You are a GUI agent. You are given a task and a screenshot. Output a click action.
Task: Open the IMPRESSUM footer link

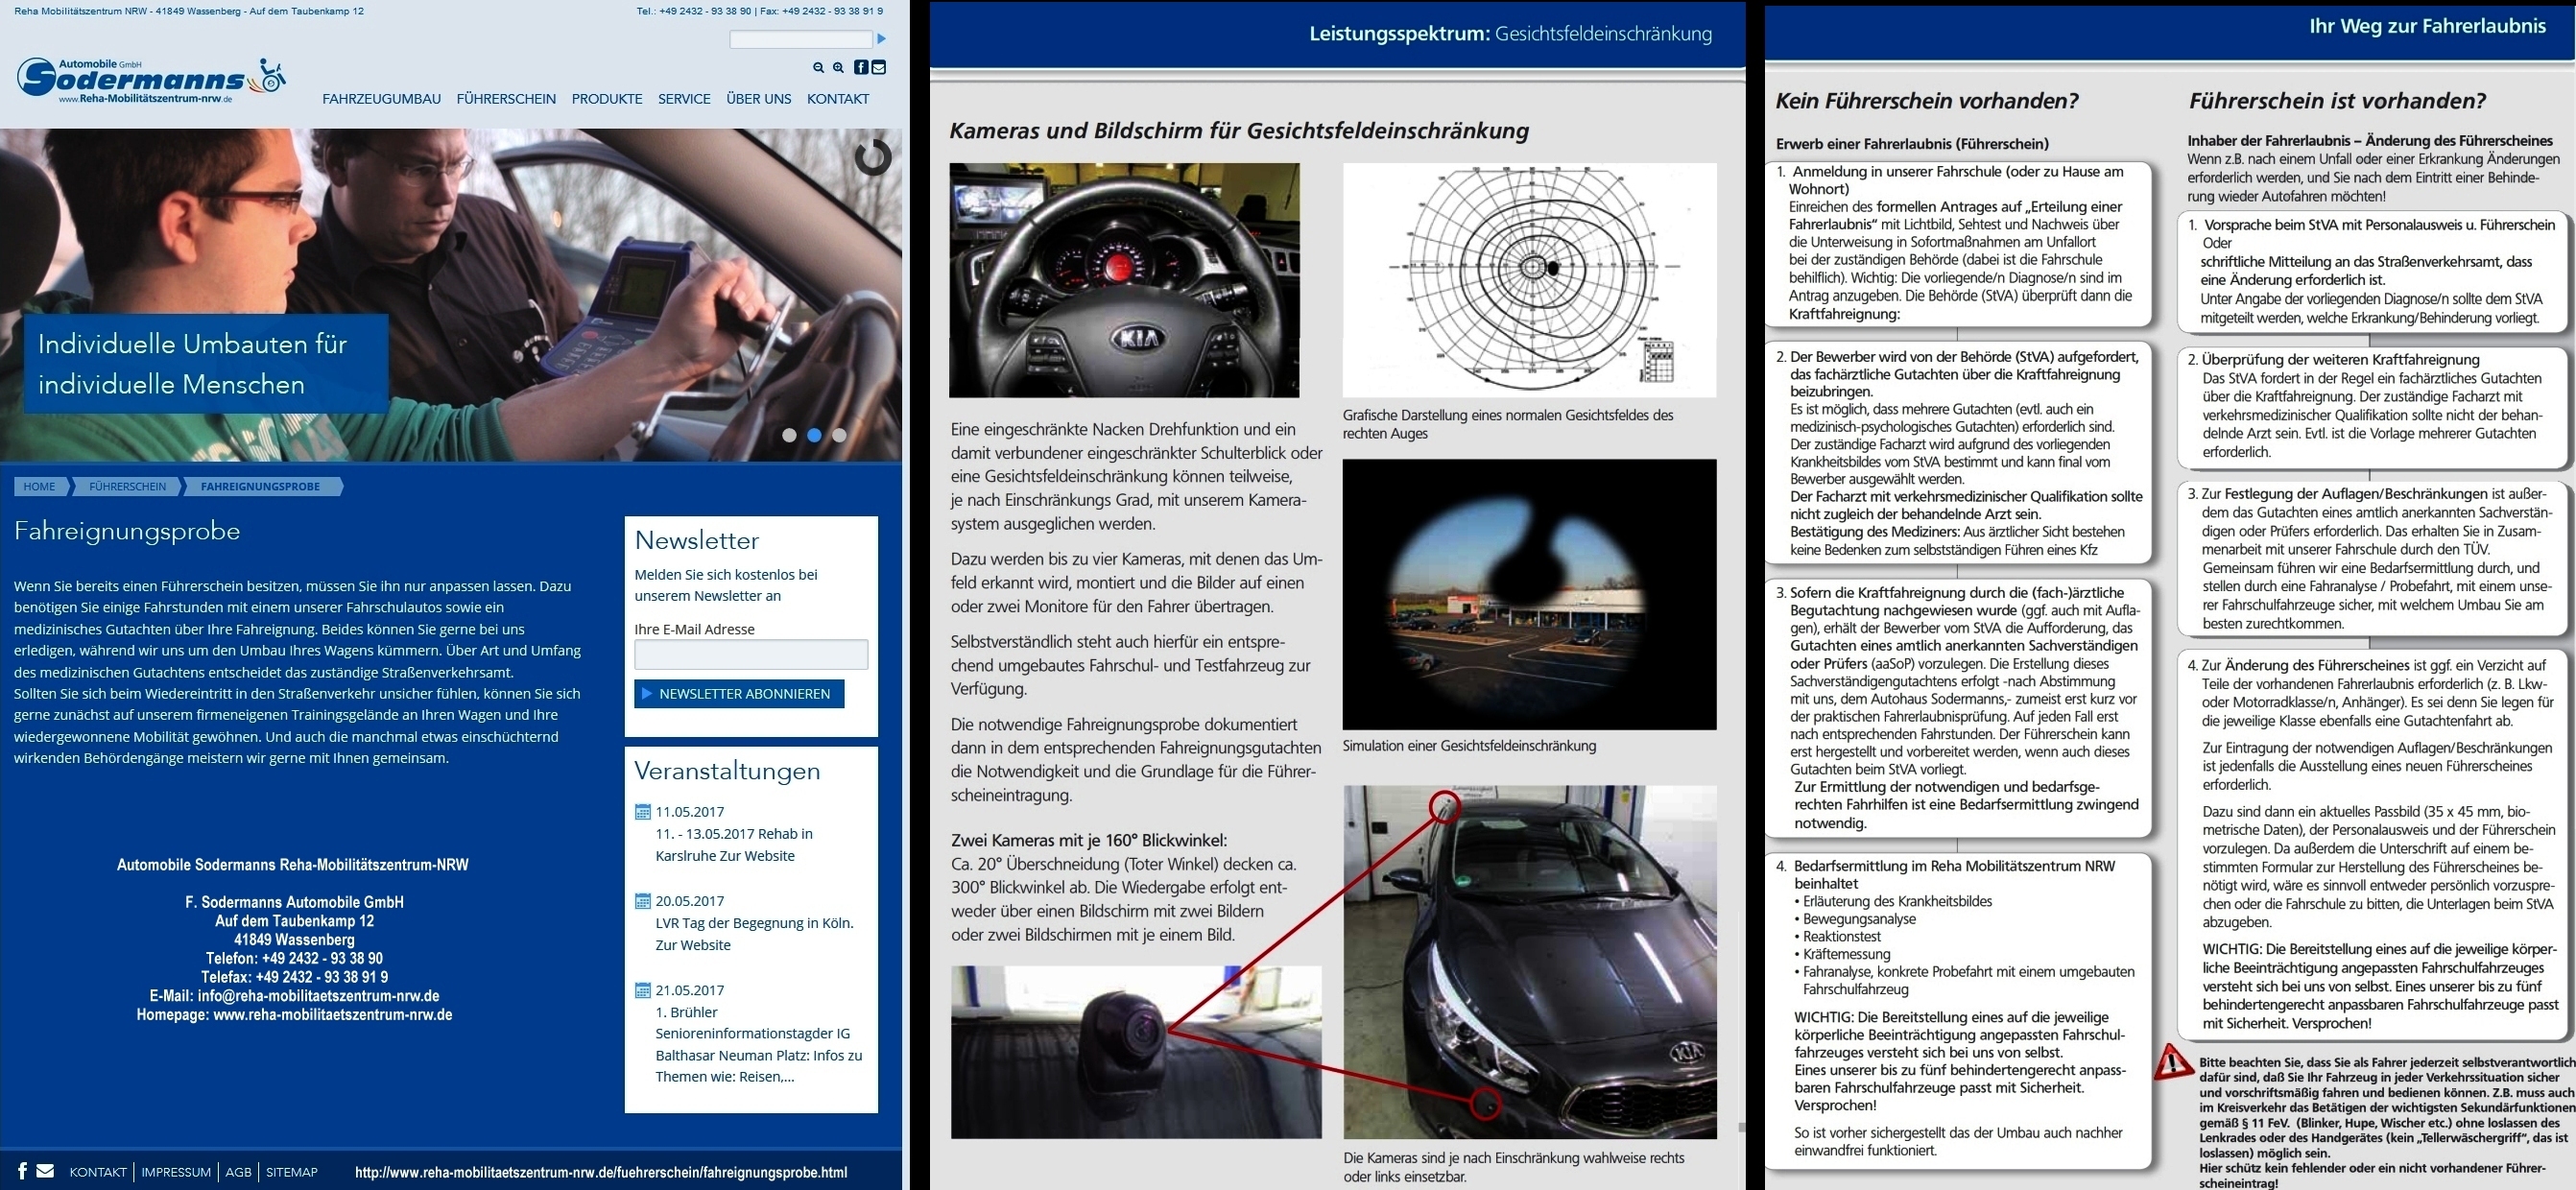pos(176,1172)
